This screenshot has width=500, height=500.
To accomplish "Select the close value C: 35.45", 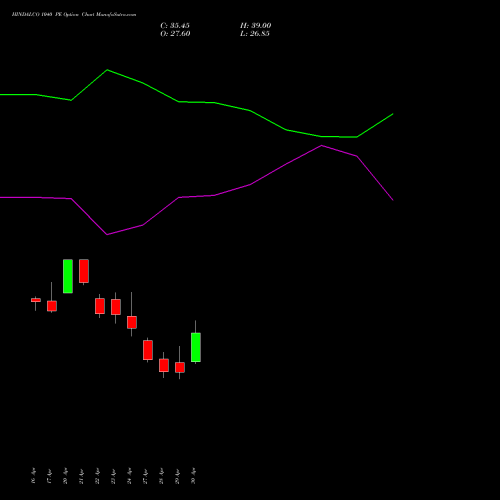I will [x=175, y=25].
